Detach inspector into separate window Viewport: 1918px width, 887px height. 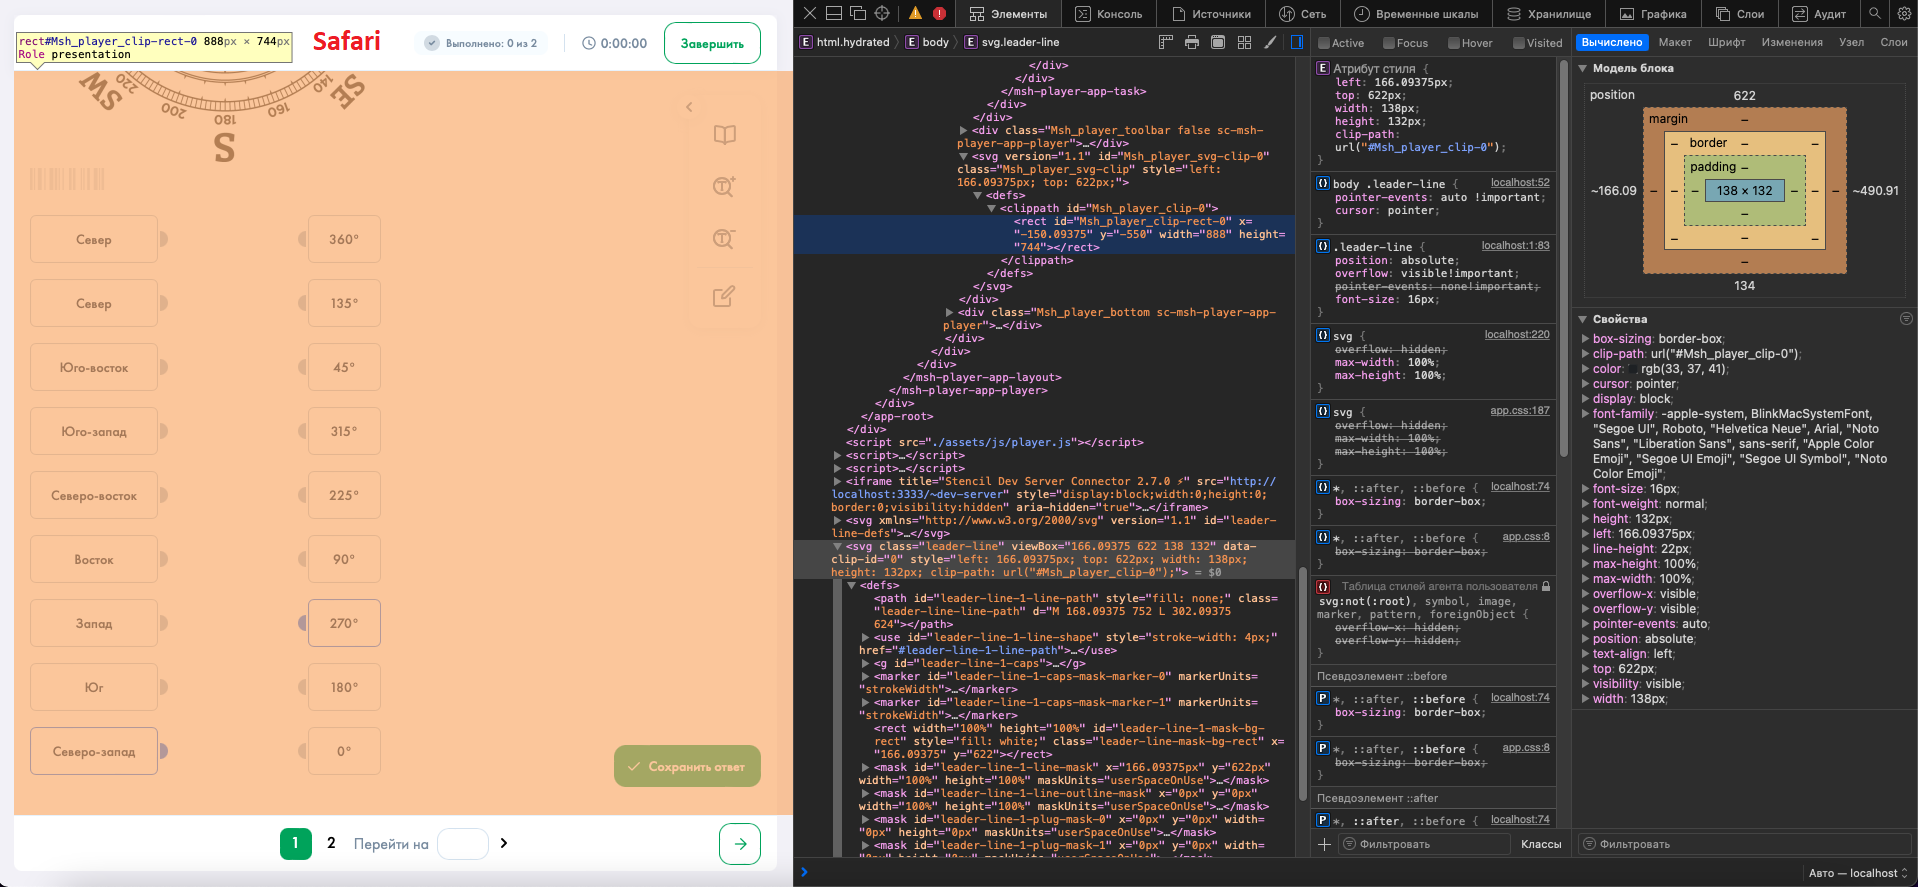click(858, 13)
